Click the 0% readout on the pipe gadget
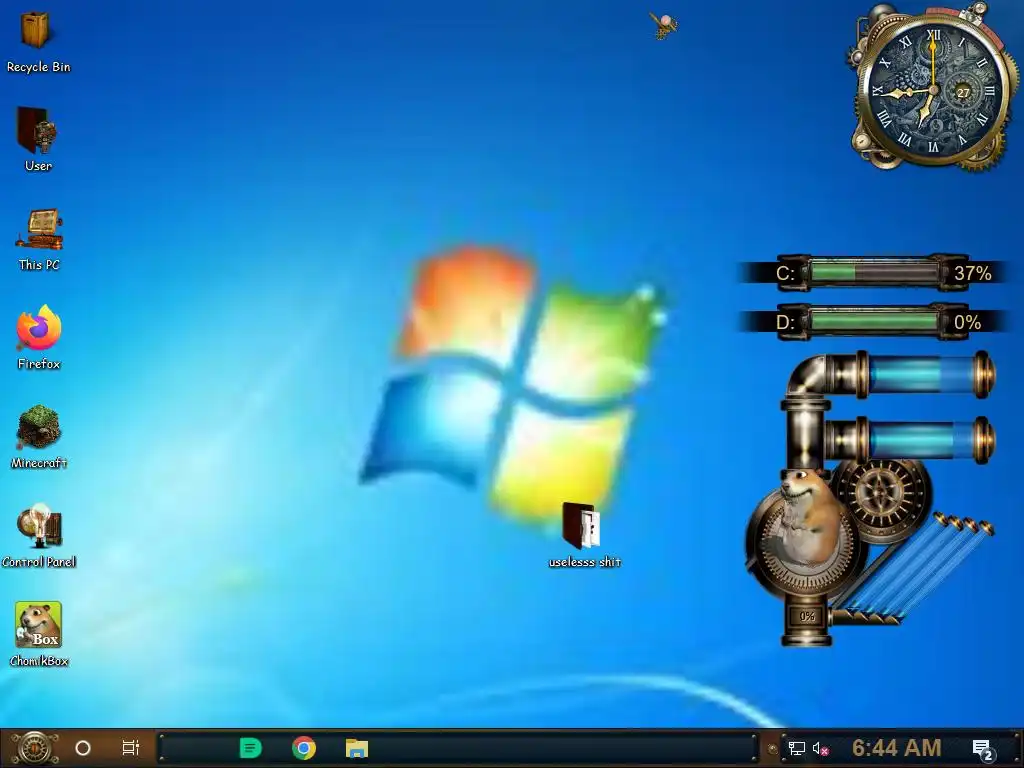Screen dimensions: 1024x768 click(x=807, y=616)
